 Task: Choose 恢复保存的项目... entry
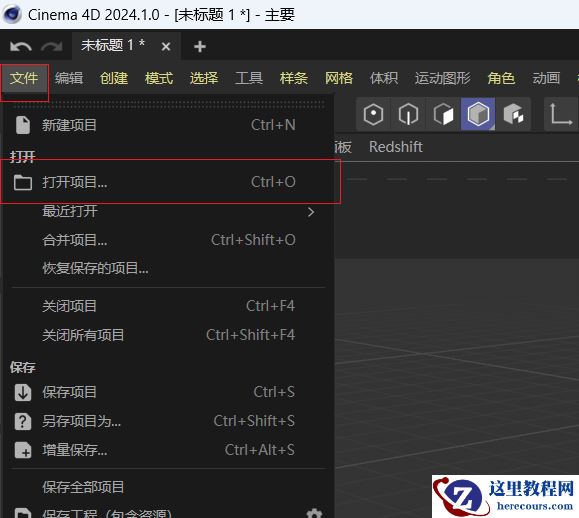coord(168,268)
